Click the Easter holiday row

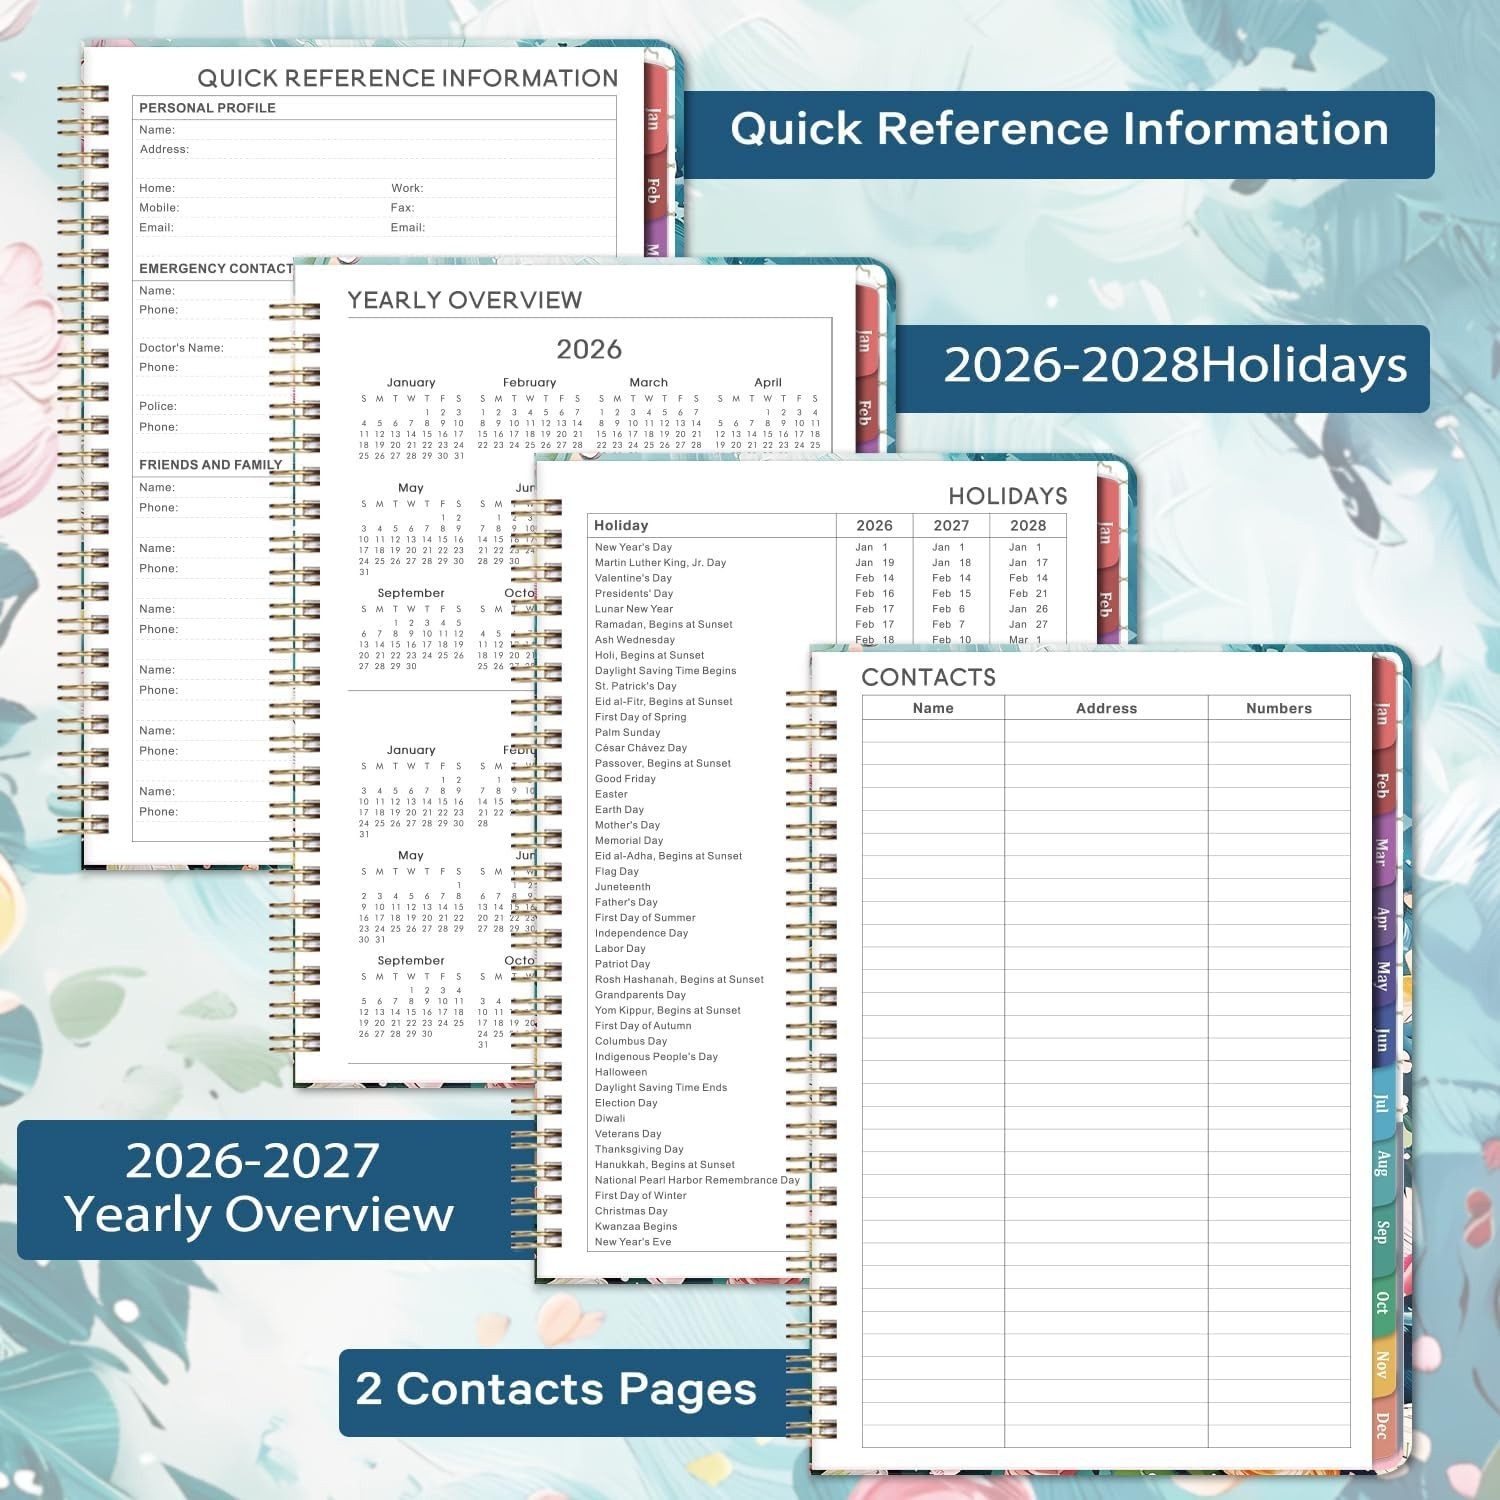click(x=698, y=794)
